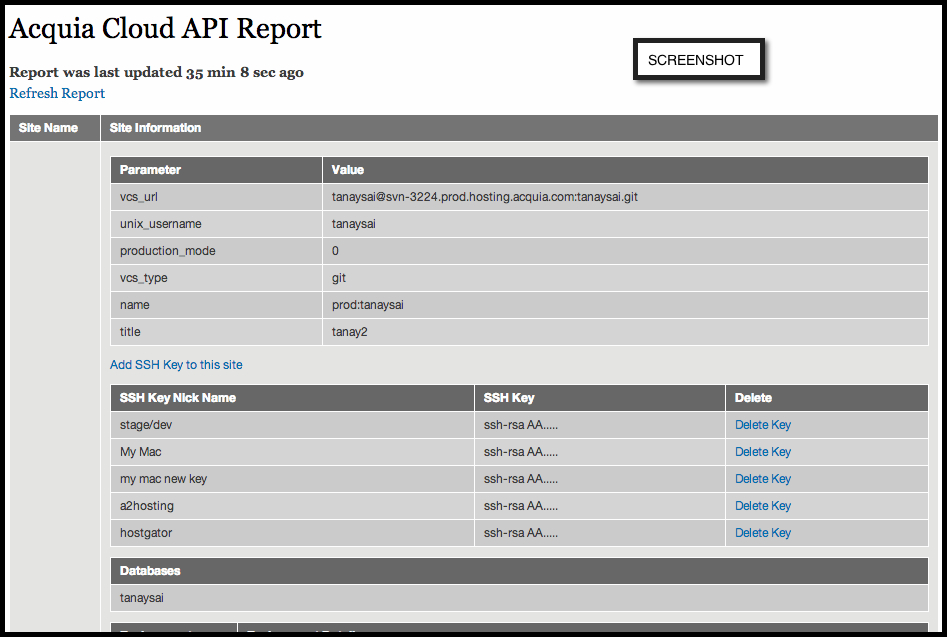Viewport: 947px width, 637px height.
Task: Delete the a2hosting SSH key
Action: click(762, 506)
